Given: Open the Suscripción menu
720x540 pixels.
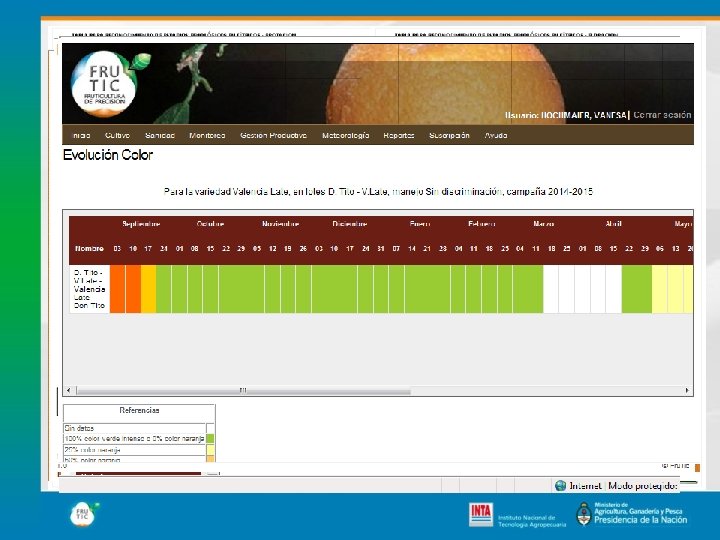Looking at the screenshot, I should coord(449,135).
